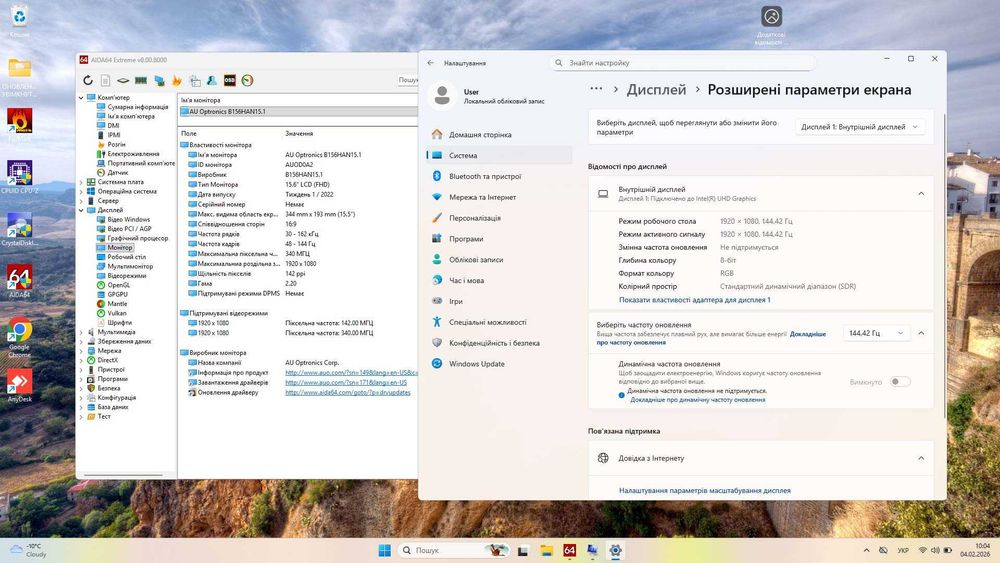Expand the Операційна система node in AIDA64
This screenshot has height=563, width=1000.
coord(81,191)
